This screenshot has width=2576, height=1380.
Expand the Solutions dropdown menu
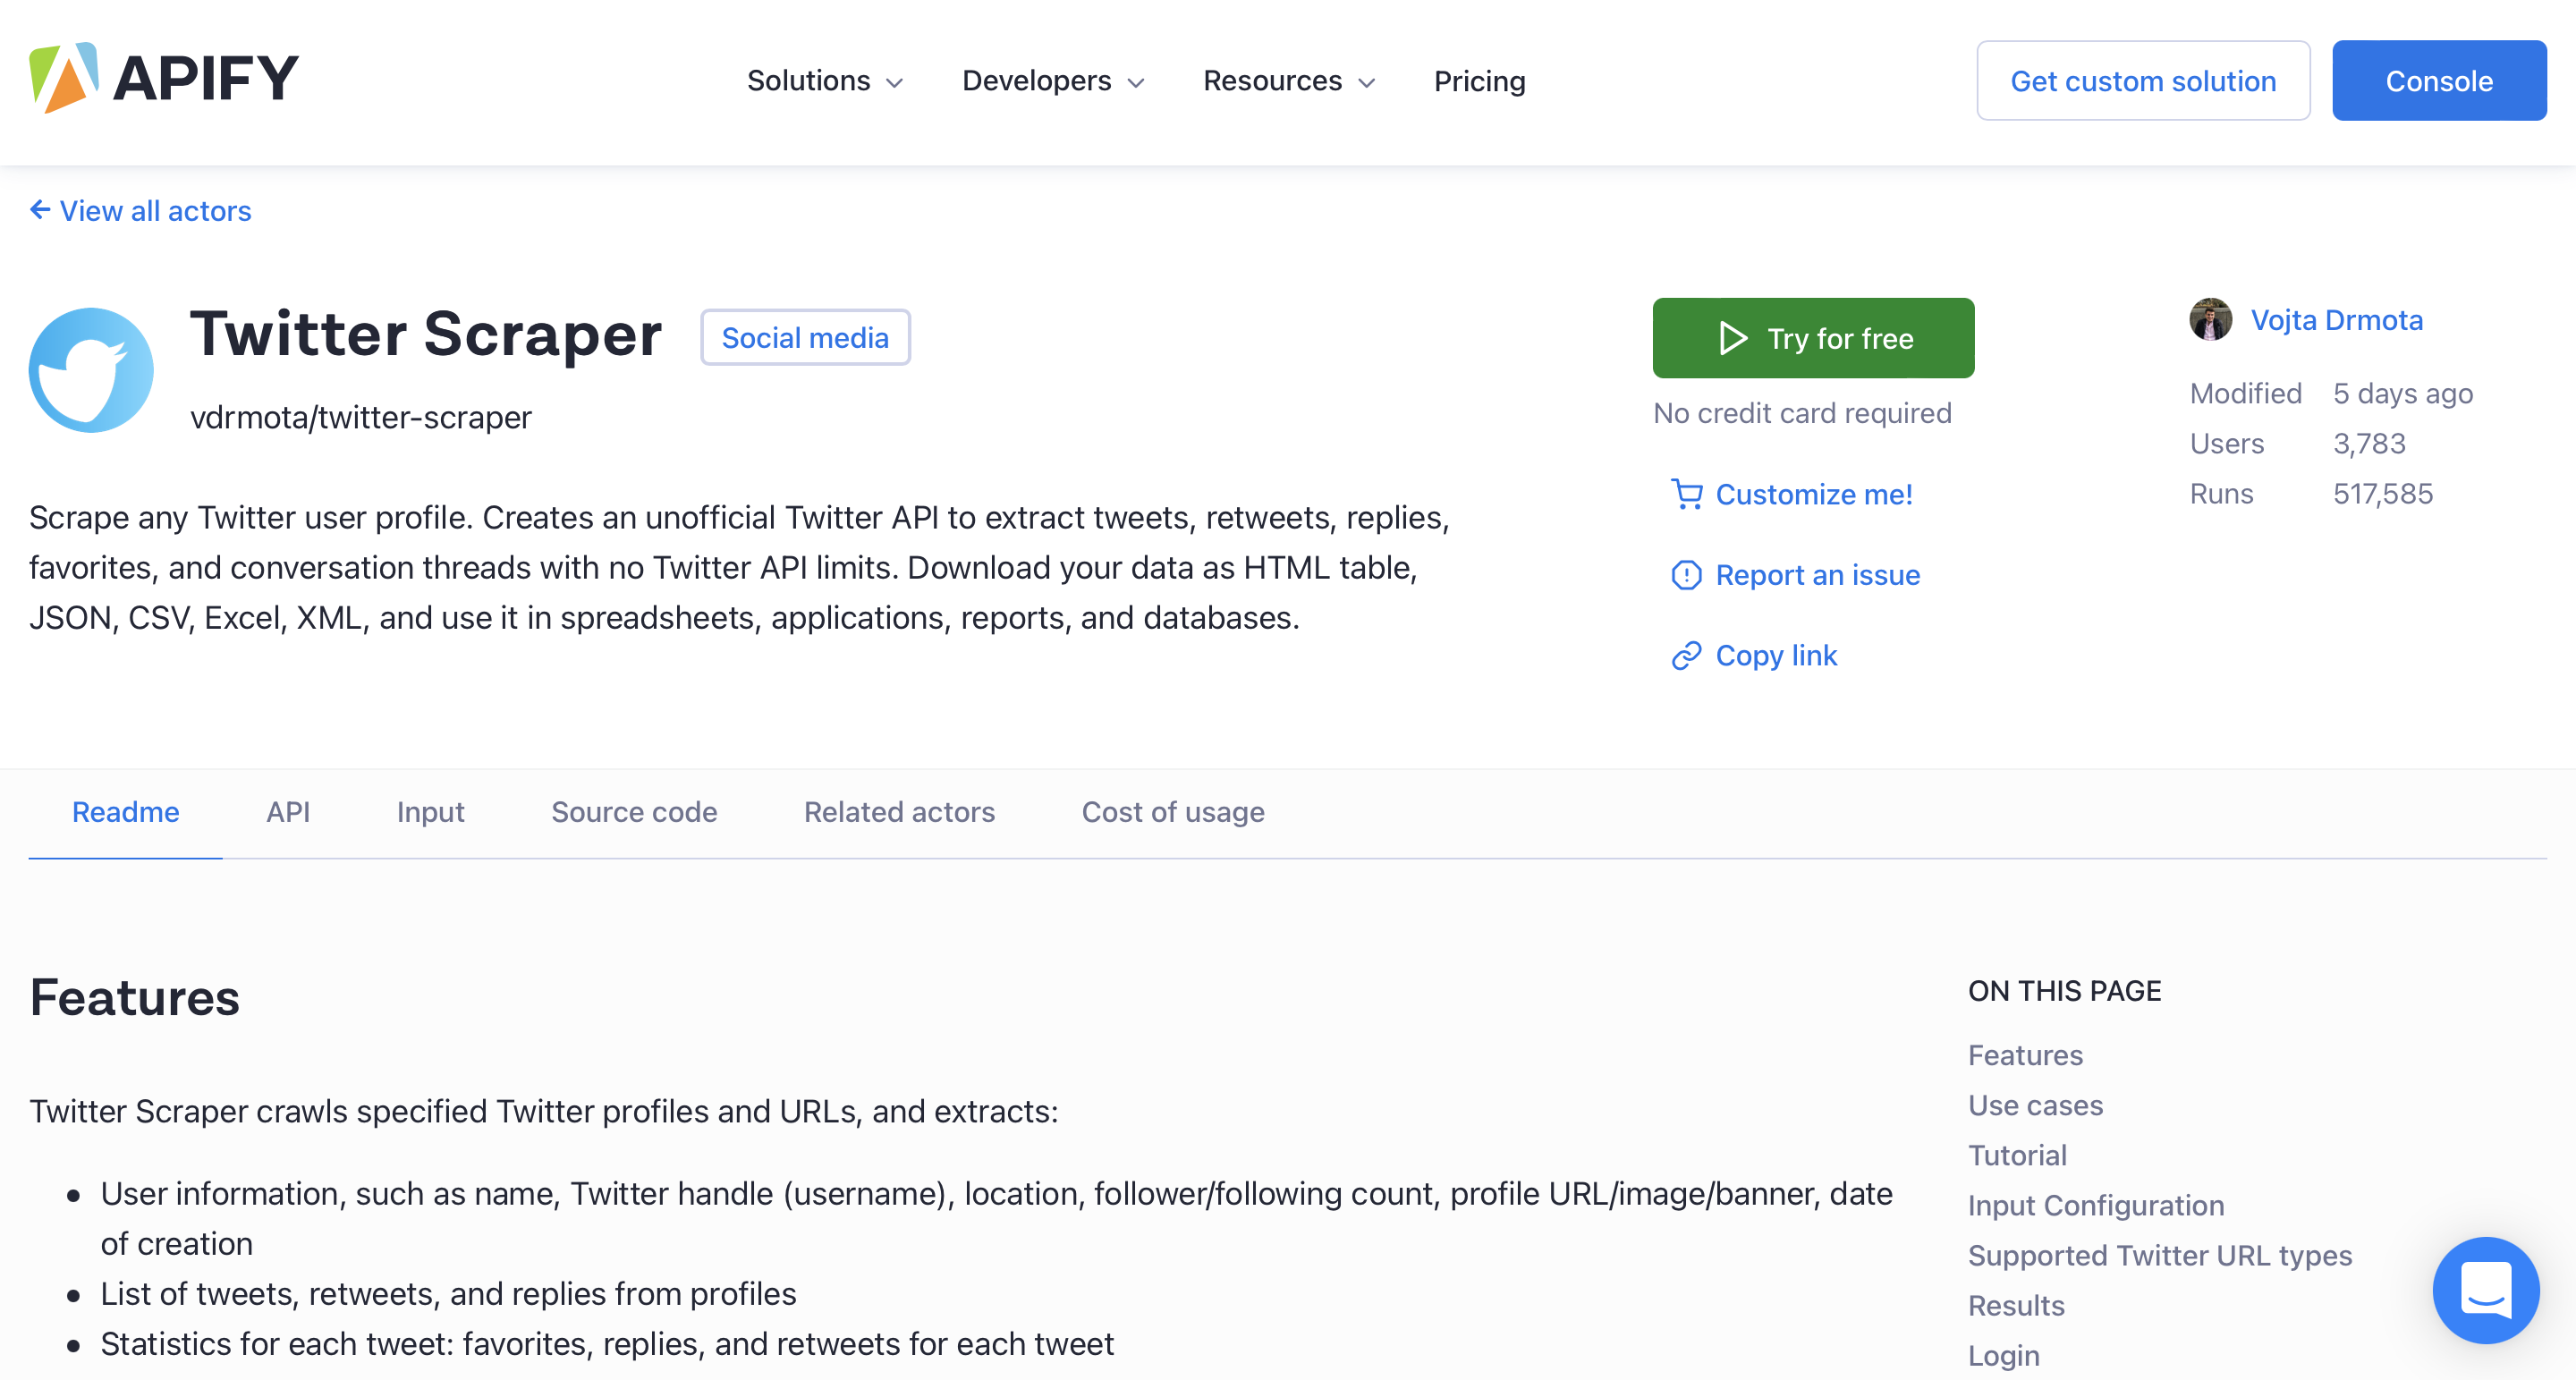tap(825, 81)
